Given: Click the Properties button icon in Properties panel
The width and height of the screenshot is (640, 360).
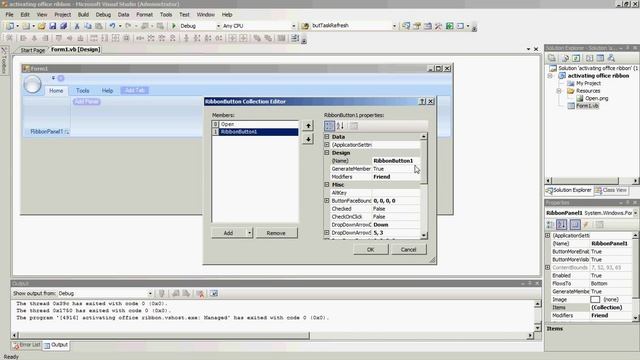Looking at the screenshot, I should [575, 224].
